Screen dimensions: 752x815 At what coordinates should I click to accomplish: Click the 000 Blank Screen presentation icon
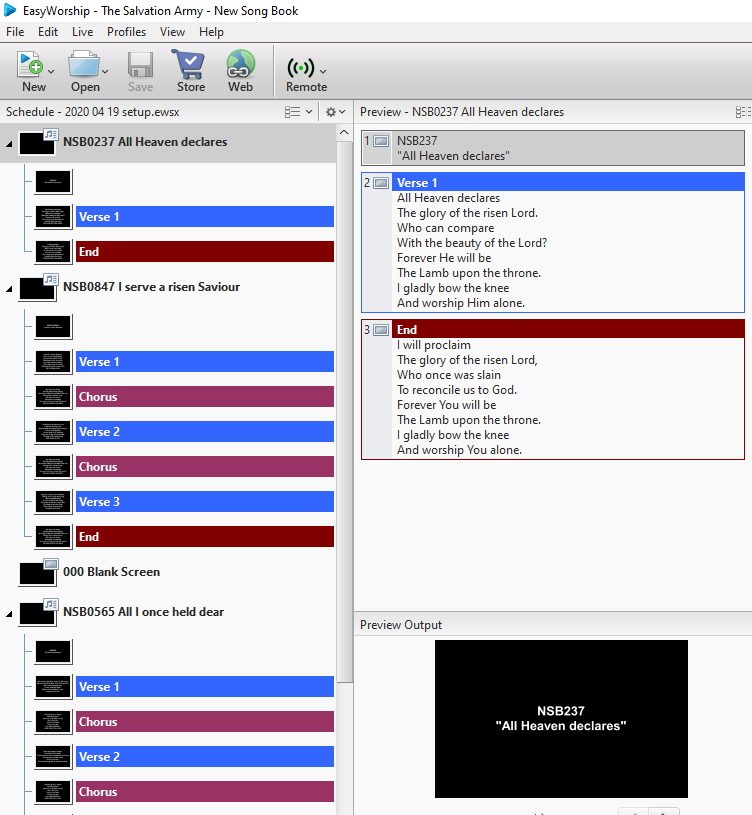(37, 572)
